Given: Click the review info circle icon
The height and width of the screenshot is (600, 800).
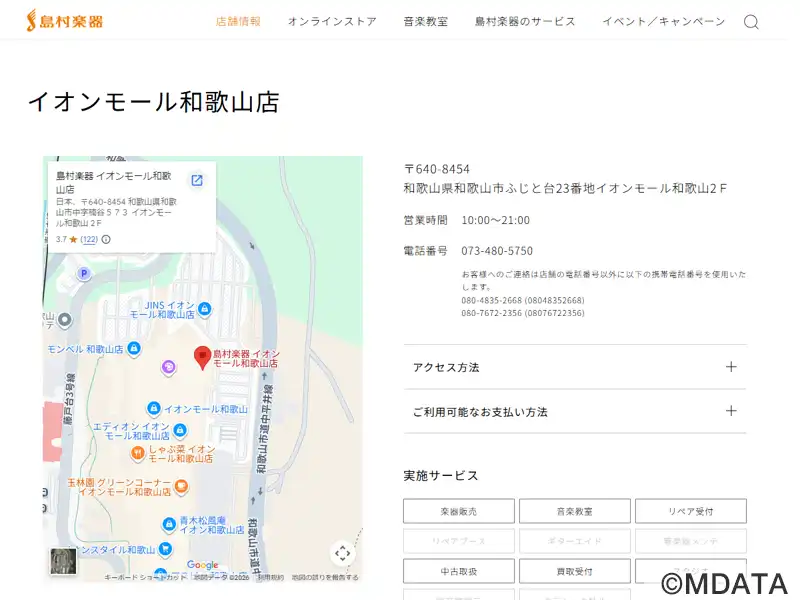Looking at the screenshot, I should click(106, 240).
